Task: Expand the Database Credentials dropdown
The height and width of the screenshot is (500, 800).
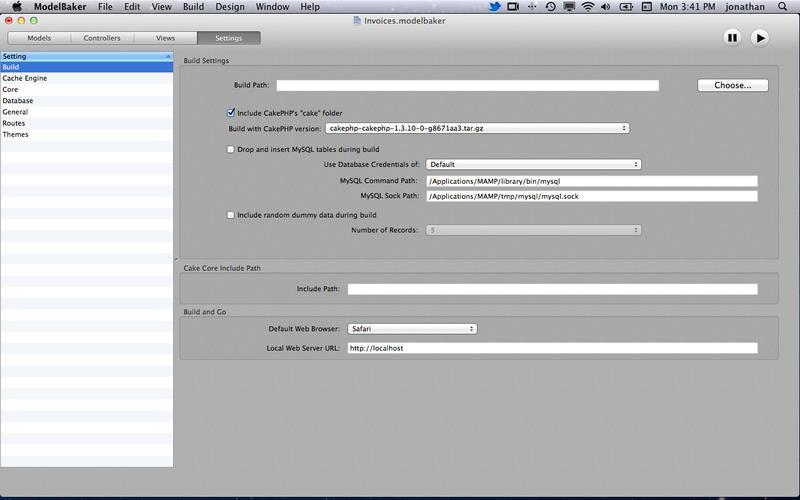Action: (x=533, y=164)
